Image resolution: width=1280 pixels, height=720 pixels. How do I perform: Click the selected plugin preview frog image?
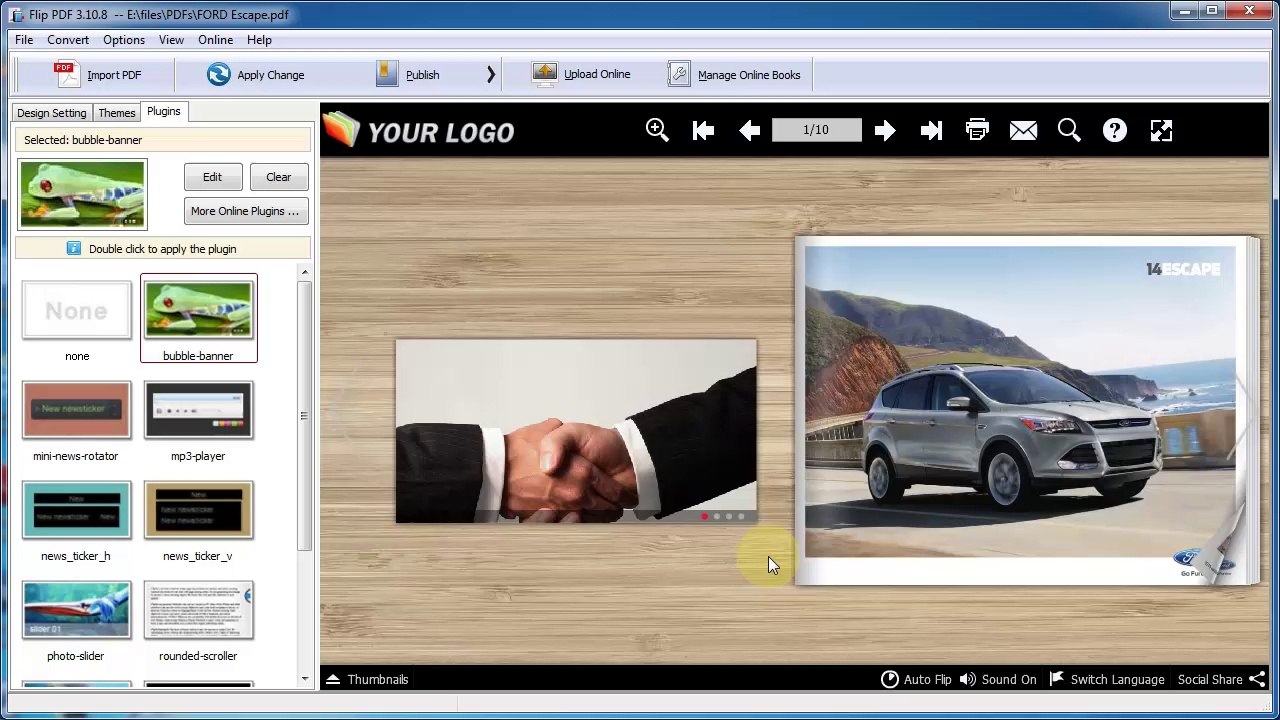tap(82, 194)
